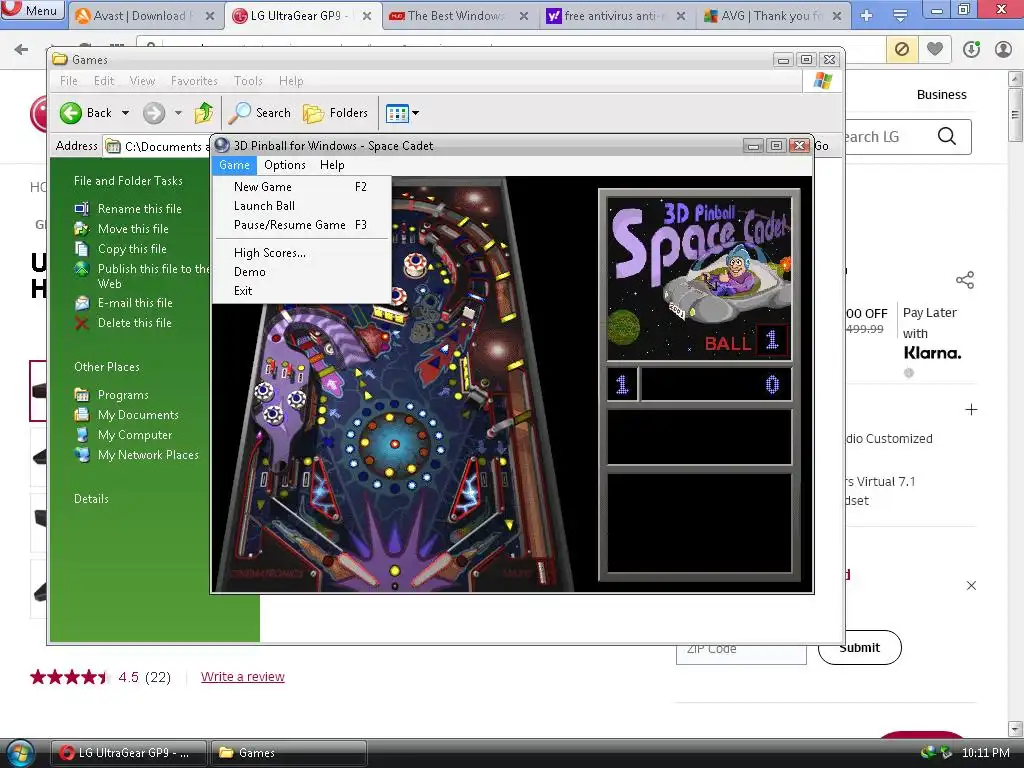Click Go button beside the address bar

point(822,146)
